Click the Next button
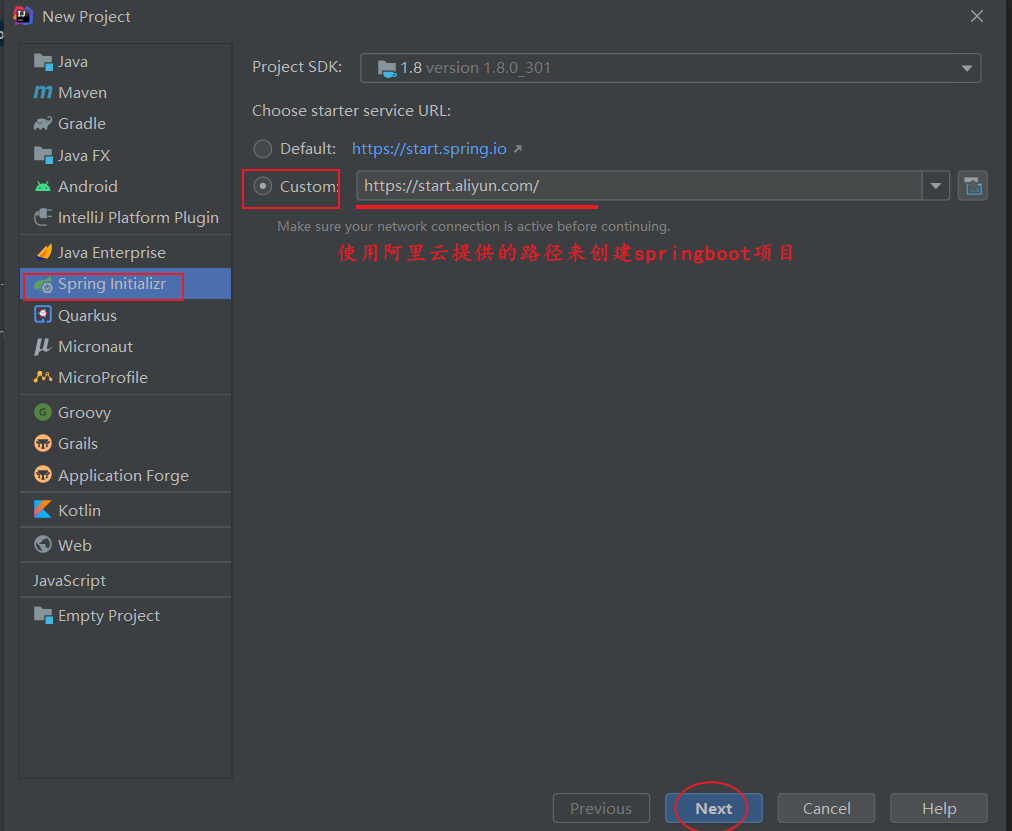Screen dimensions: 1012x831 (714, 808)
